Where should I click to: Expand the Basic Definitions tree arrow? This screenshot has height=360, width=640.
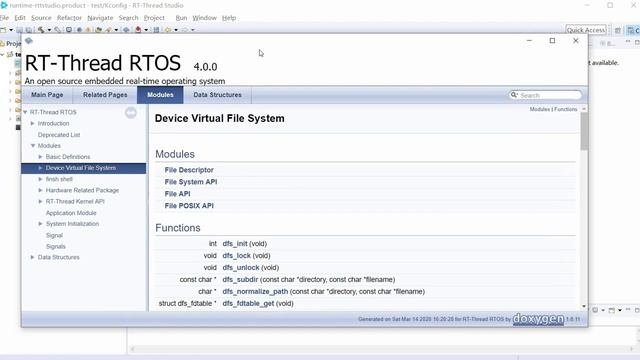tap(40, 157)
